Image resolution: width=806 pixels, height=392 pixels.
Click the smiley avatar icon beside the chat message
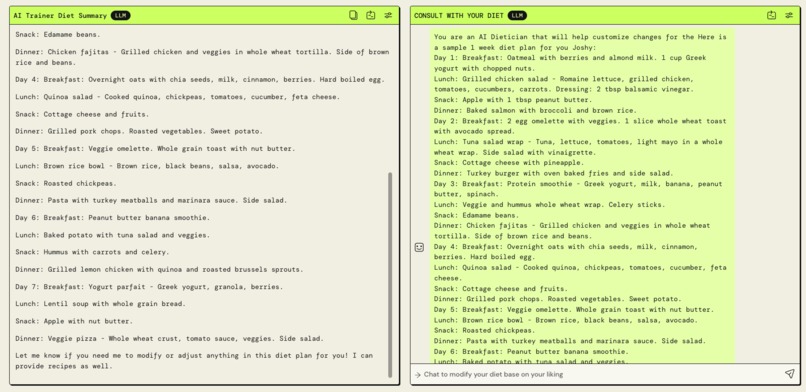(x=419, y=248)
